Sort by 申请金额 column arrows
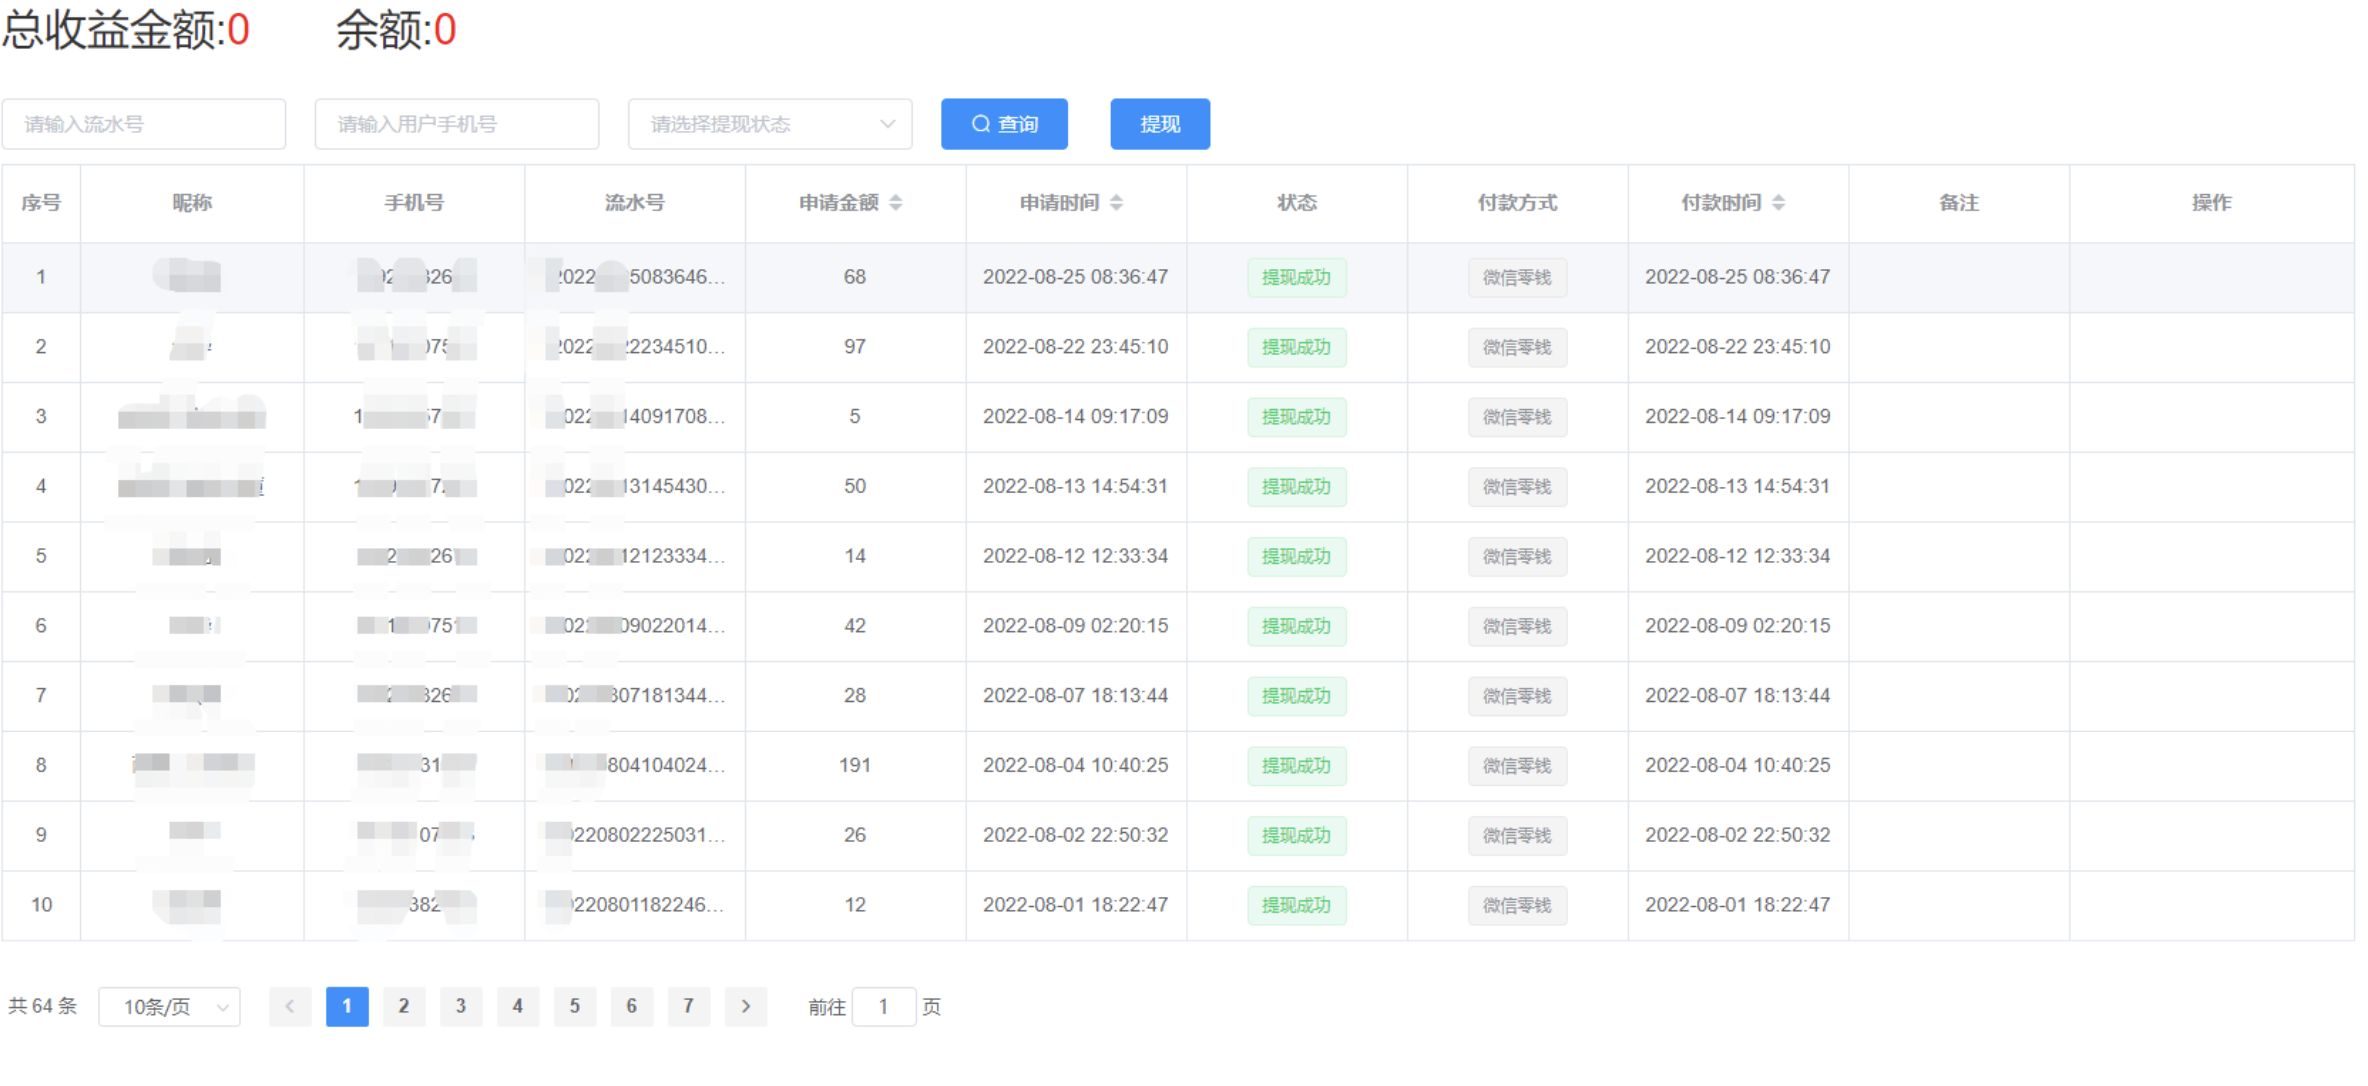The width and height of the screenshot is (2368, 1086). 896,203
